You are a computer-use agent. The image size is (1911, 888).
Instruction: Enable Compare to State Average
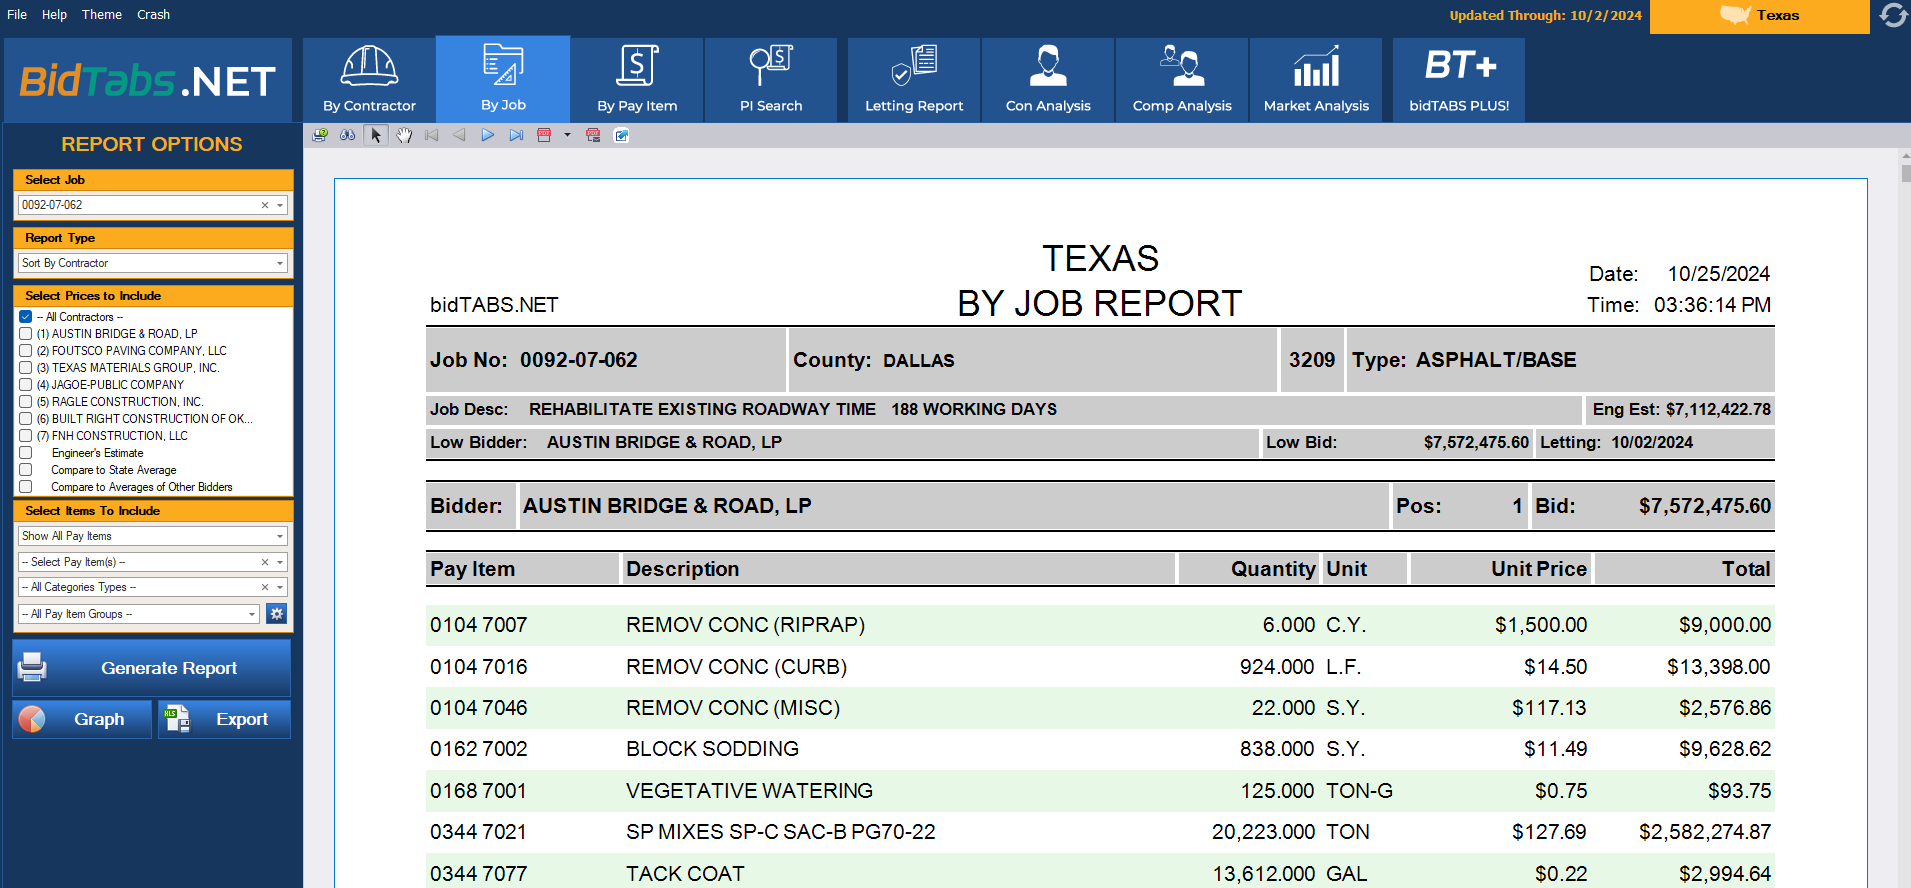26,470
